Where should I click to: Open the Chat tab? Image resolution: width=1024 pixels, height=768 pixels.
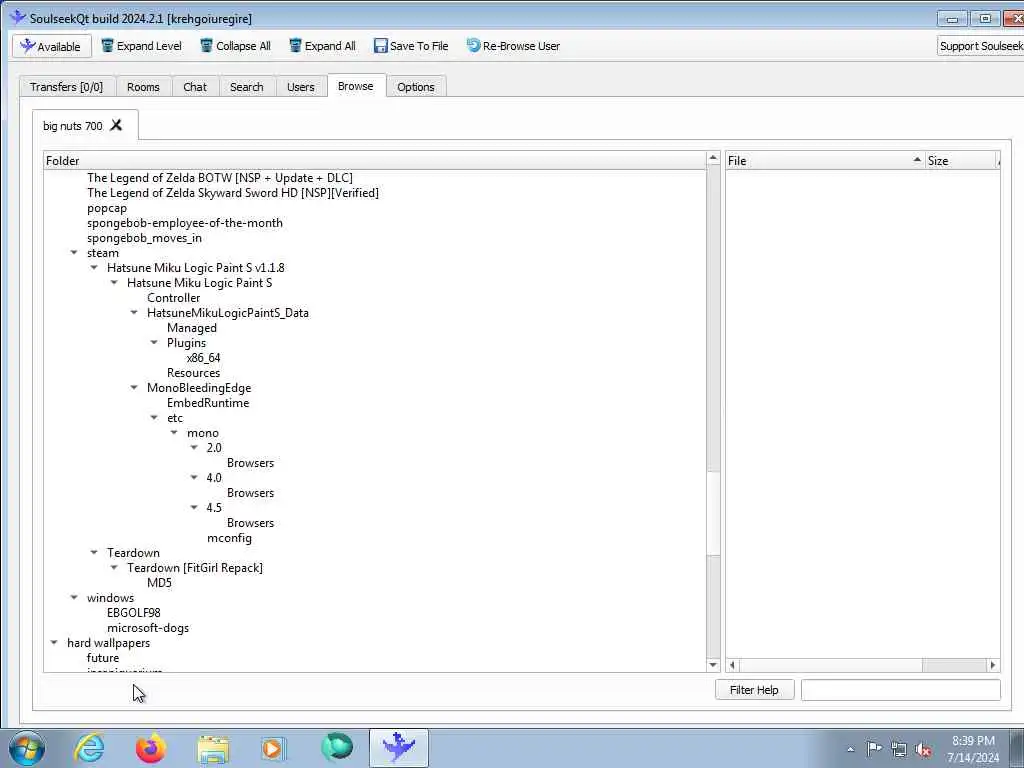click(x=195, y=87)
